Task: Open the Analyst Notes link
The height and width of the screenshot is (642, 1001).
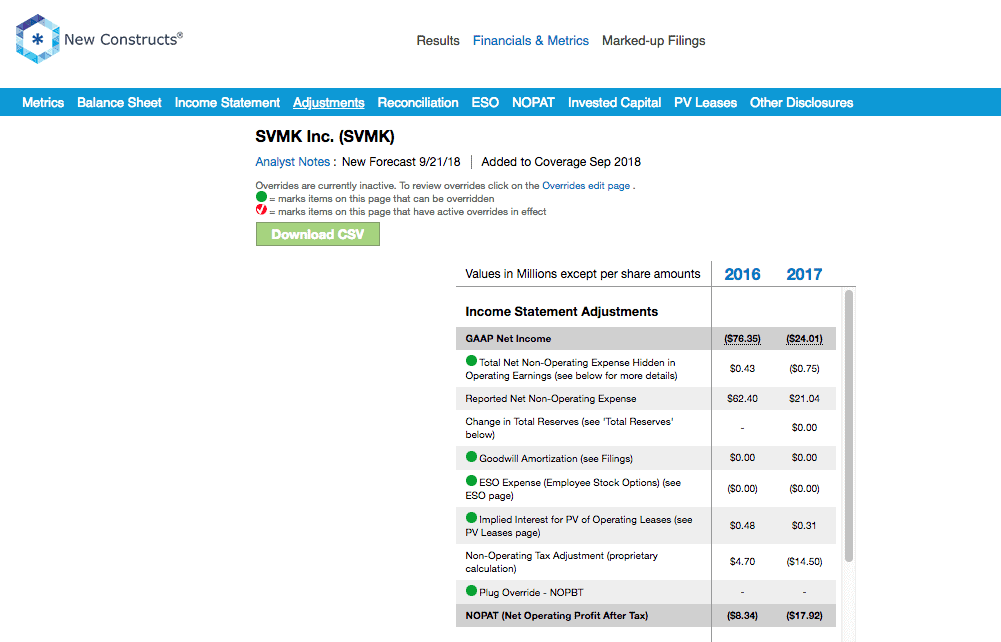Action: coord(292,162)
